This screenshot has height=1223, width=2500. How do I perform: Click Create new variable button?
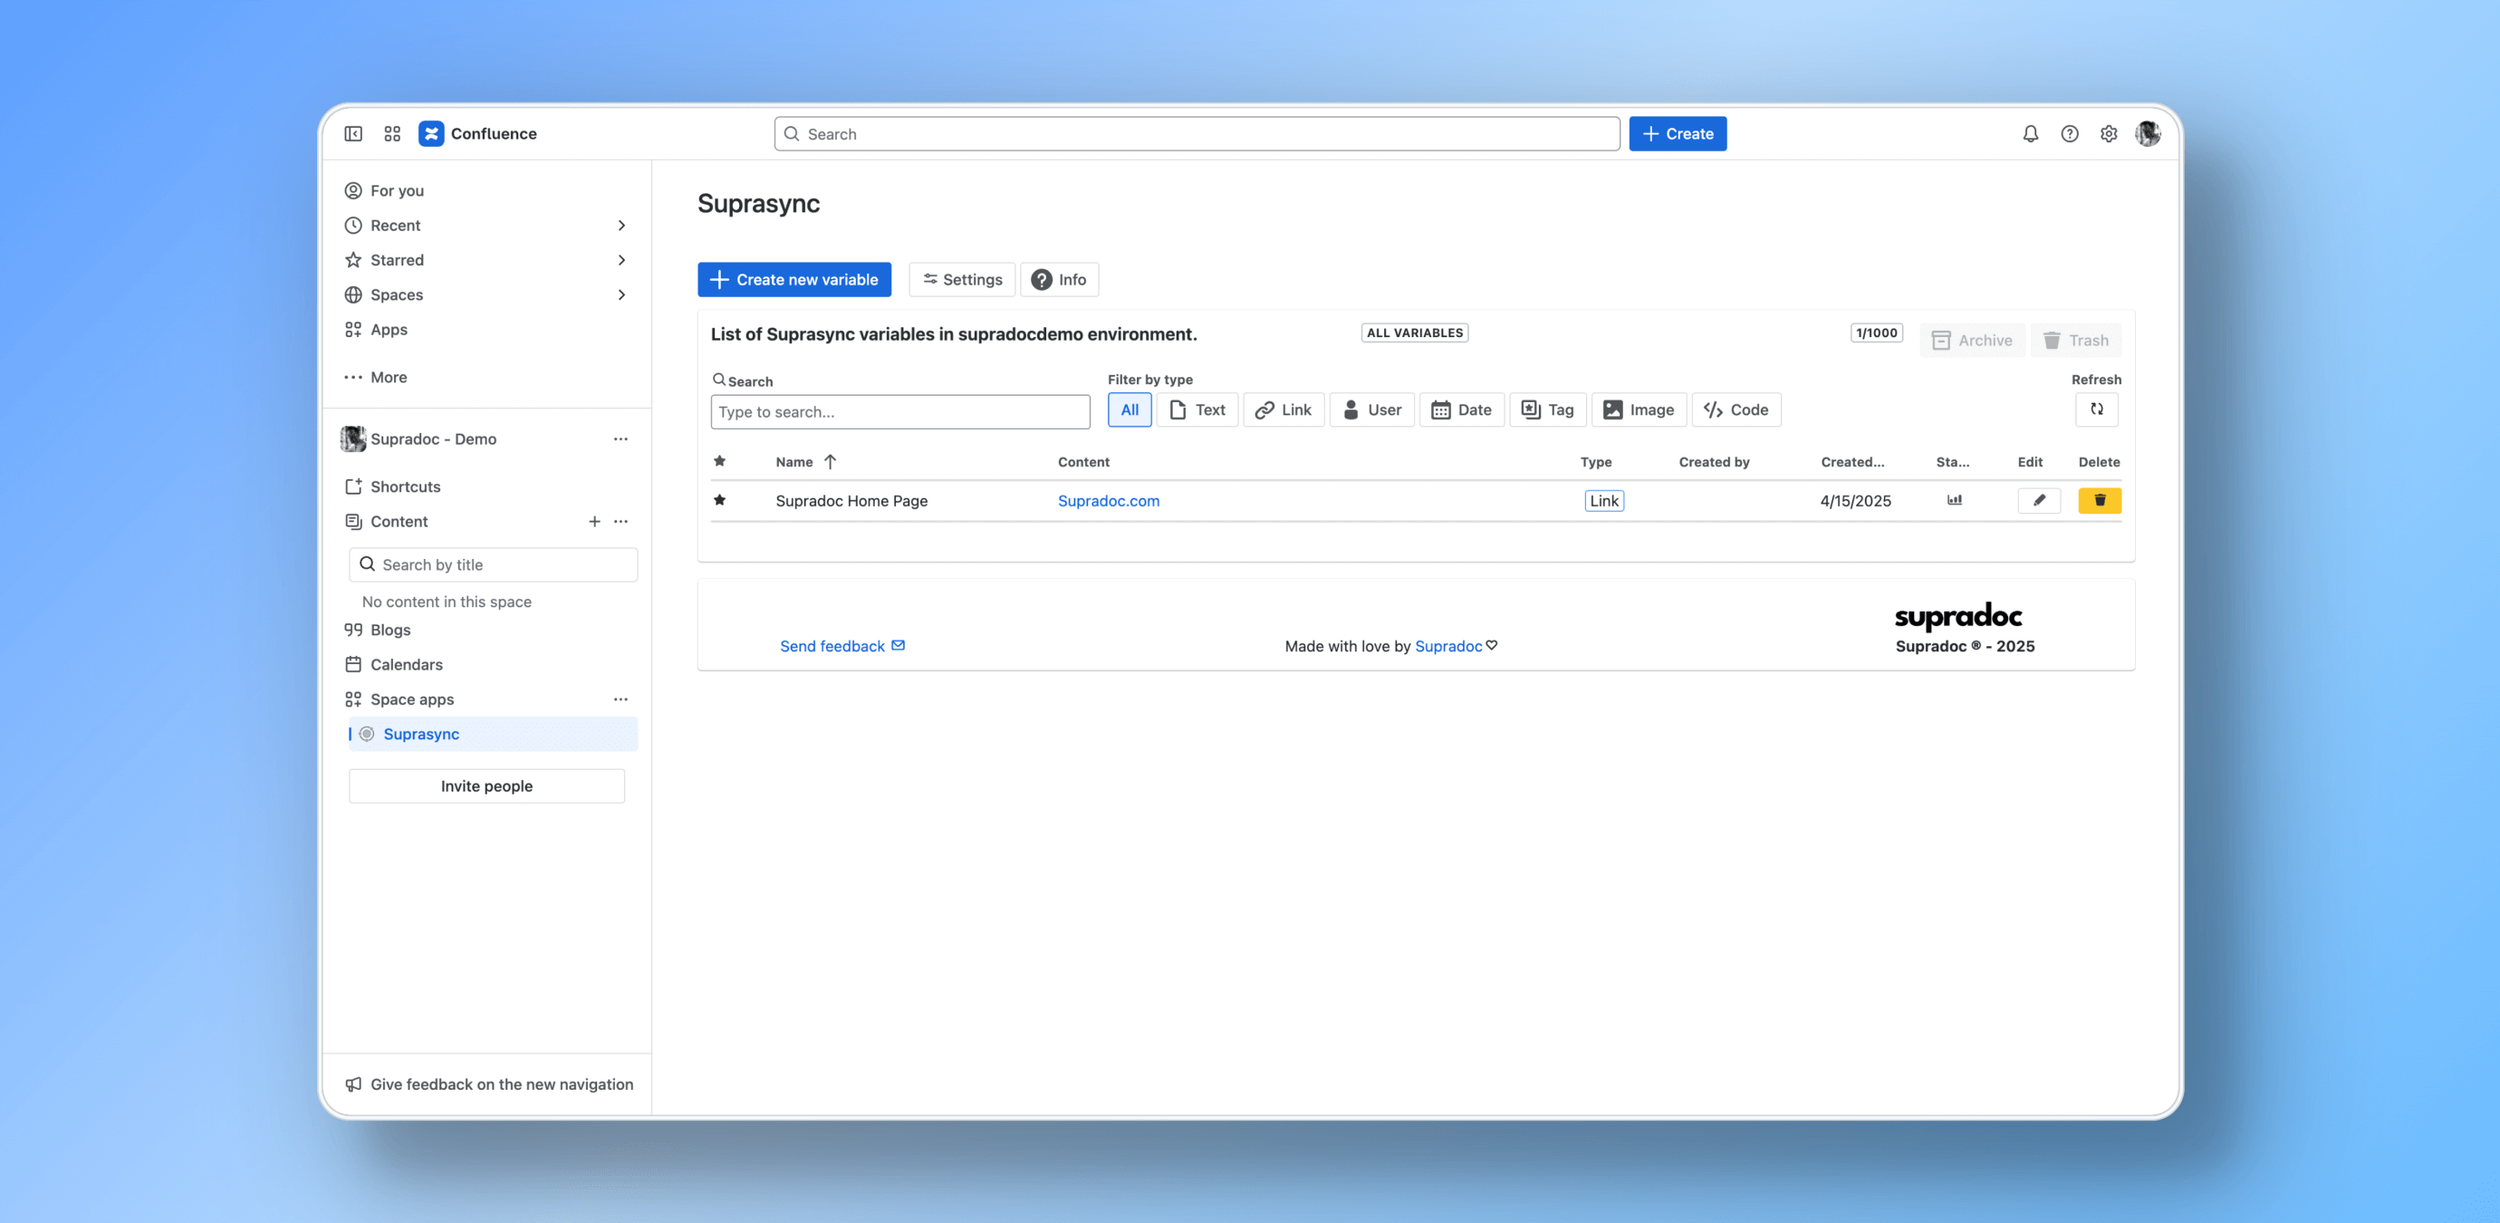[794, 280]
